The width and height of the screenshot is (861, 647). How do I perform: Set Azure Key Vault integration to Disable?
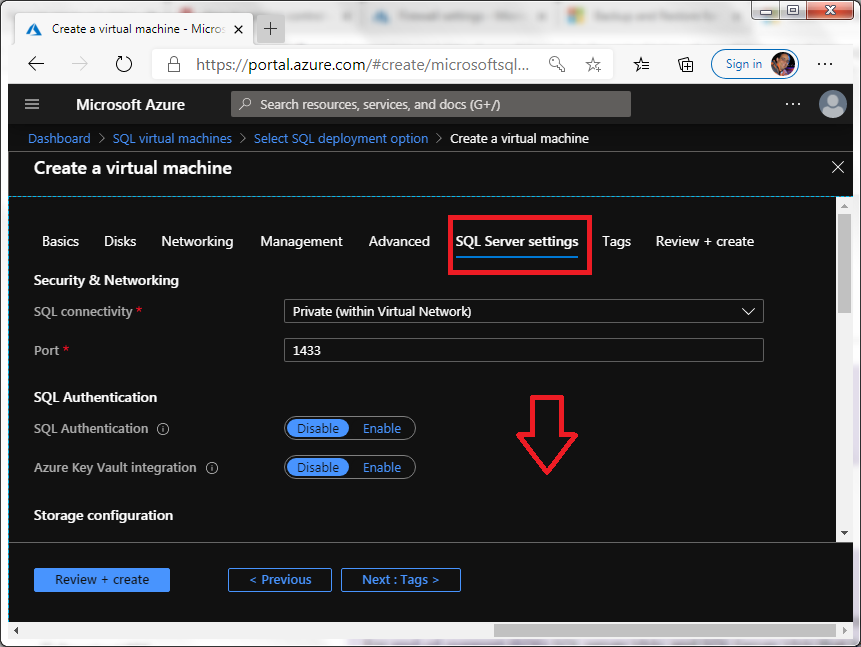tap(318, 467)
